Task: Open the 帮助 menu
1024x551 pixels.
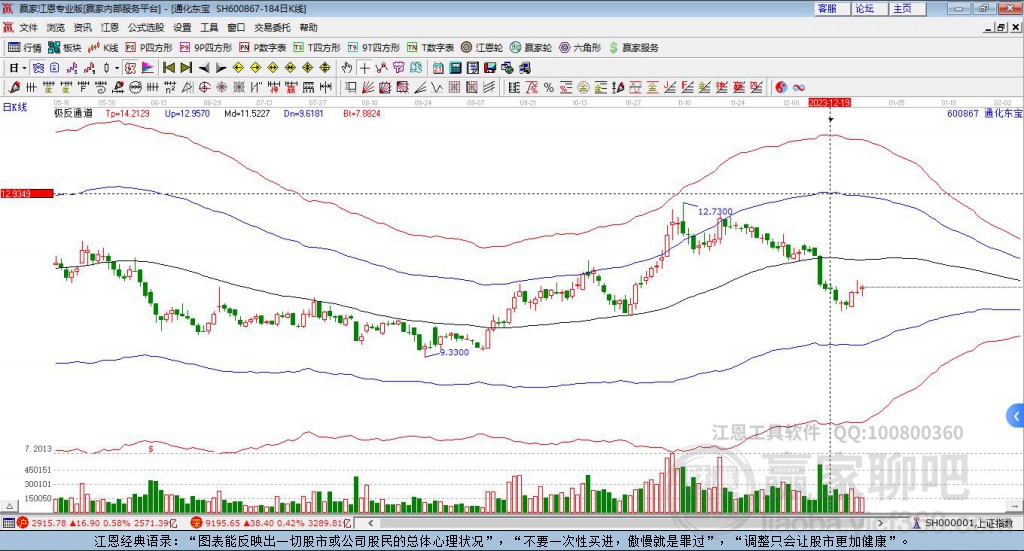Action: coord(308,27)
